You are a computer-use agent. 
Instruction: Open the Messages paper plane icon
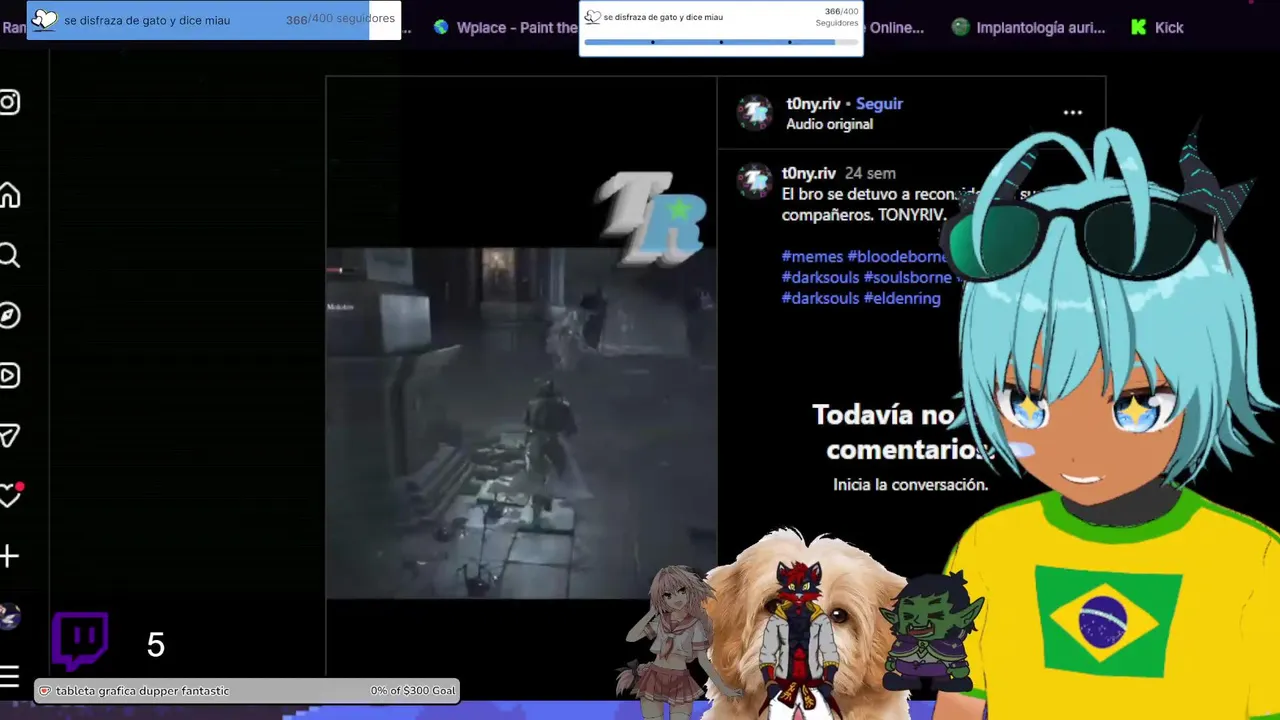(x=9, y=436)
